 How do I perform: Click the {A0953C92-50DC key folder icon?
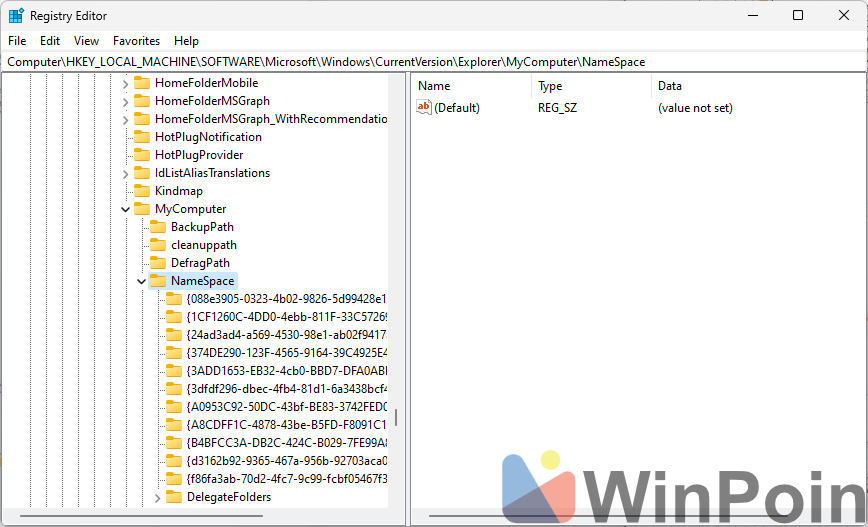pyautogui.click(x=174, y=407)
